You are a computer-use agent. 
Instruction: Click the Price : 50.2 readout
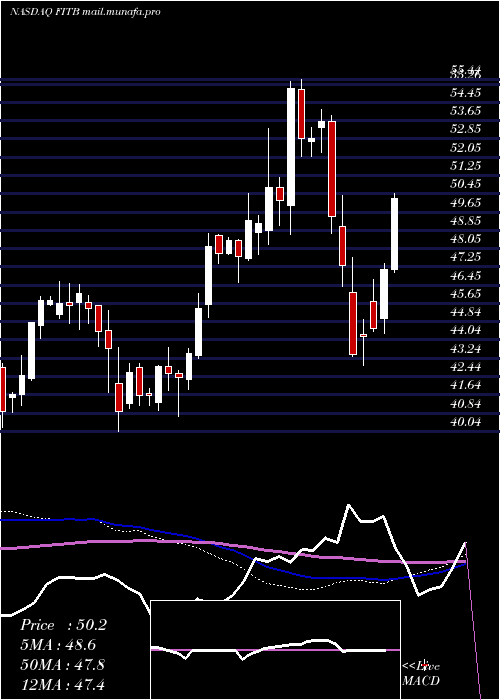(63, 625)
